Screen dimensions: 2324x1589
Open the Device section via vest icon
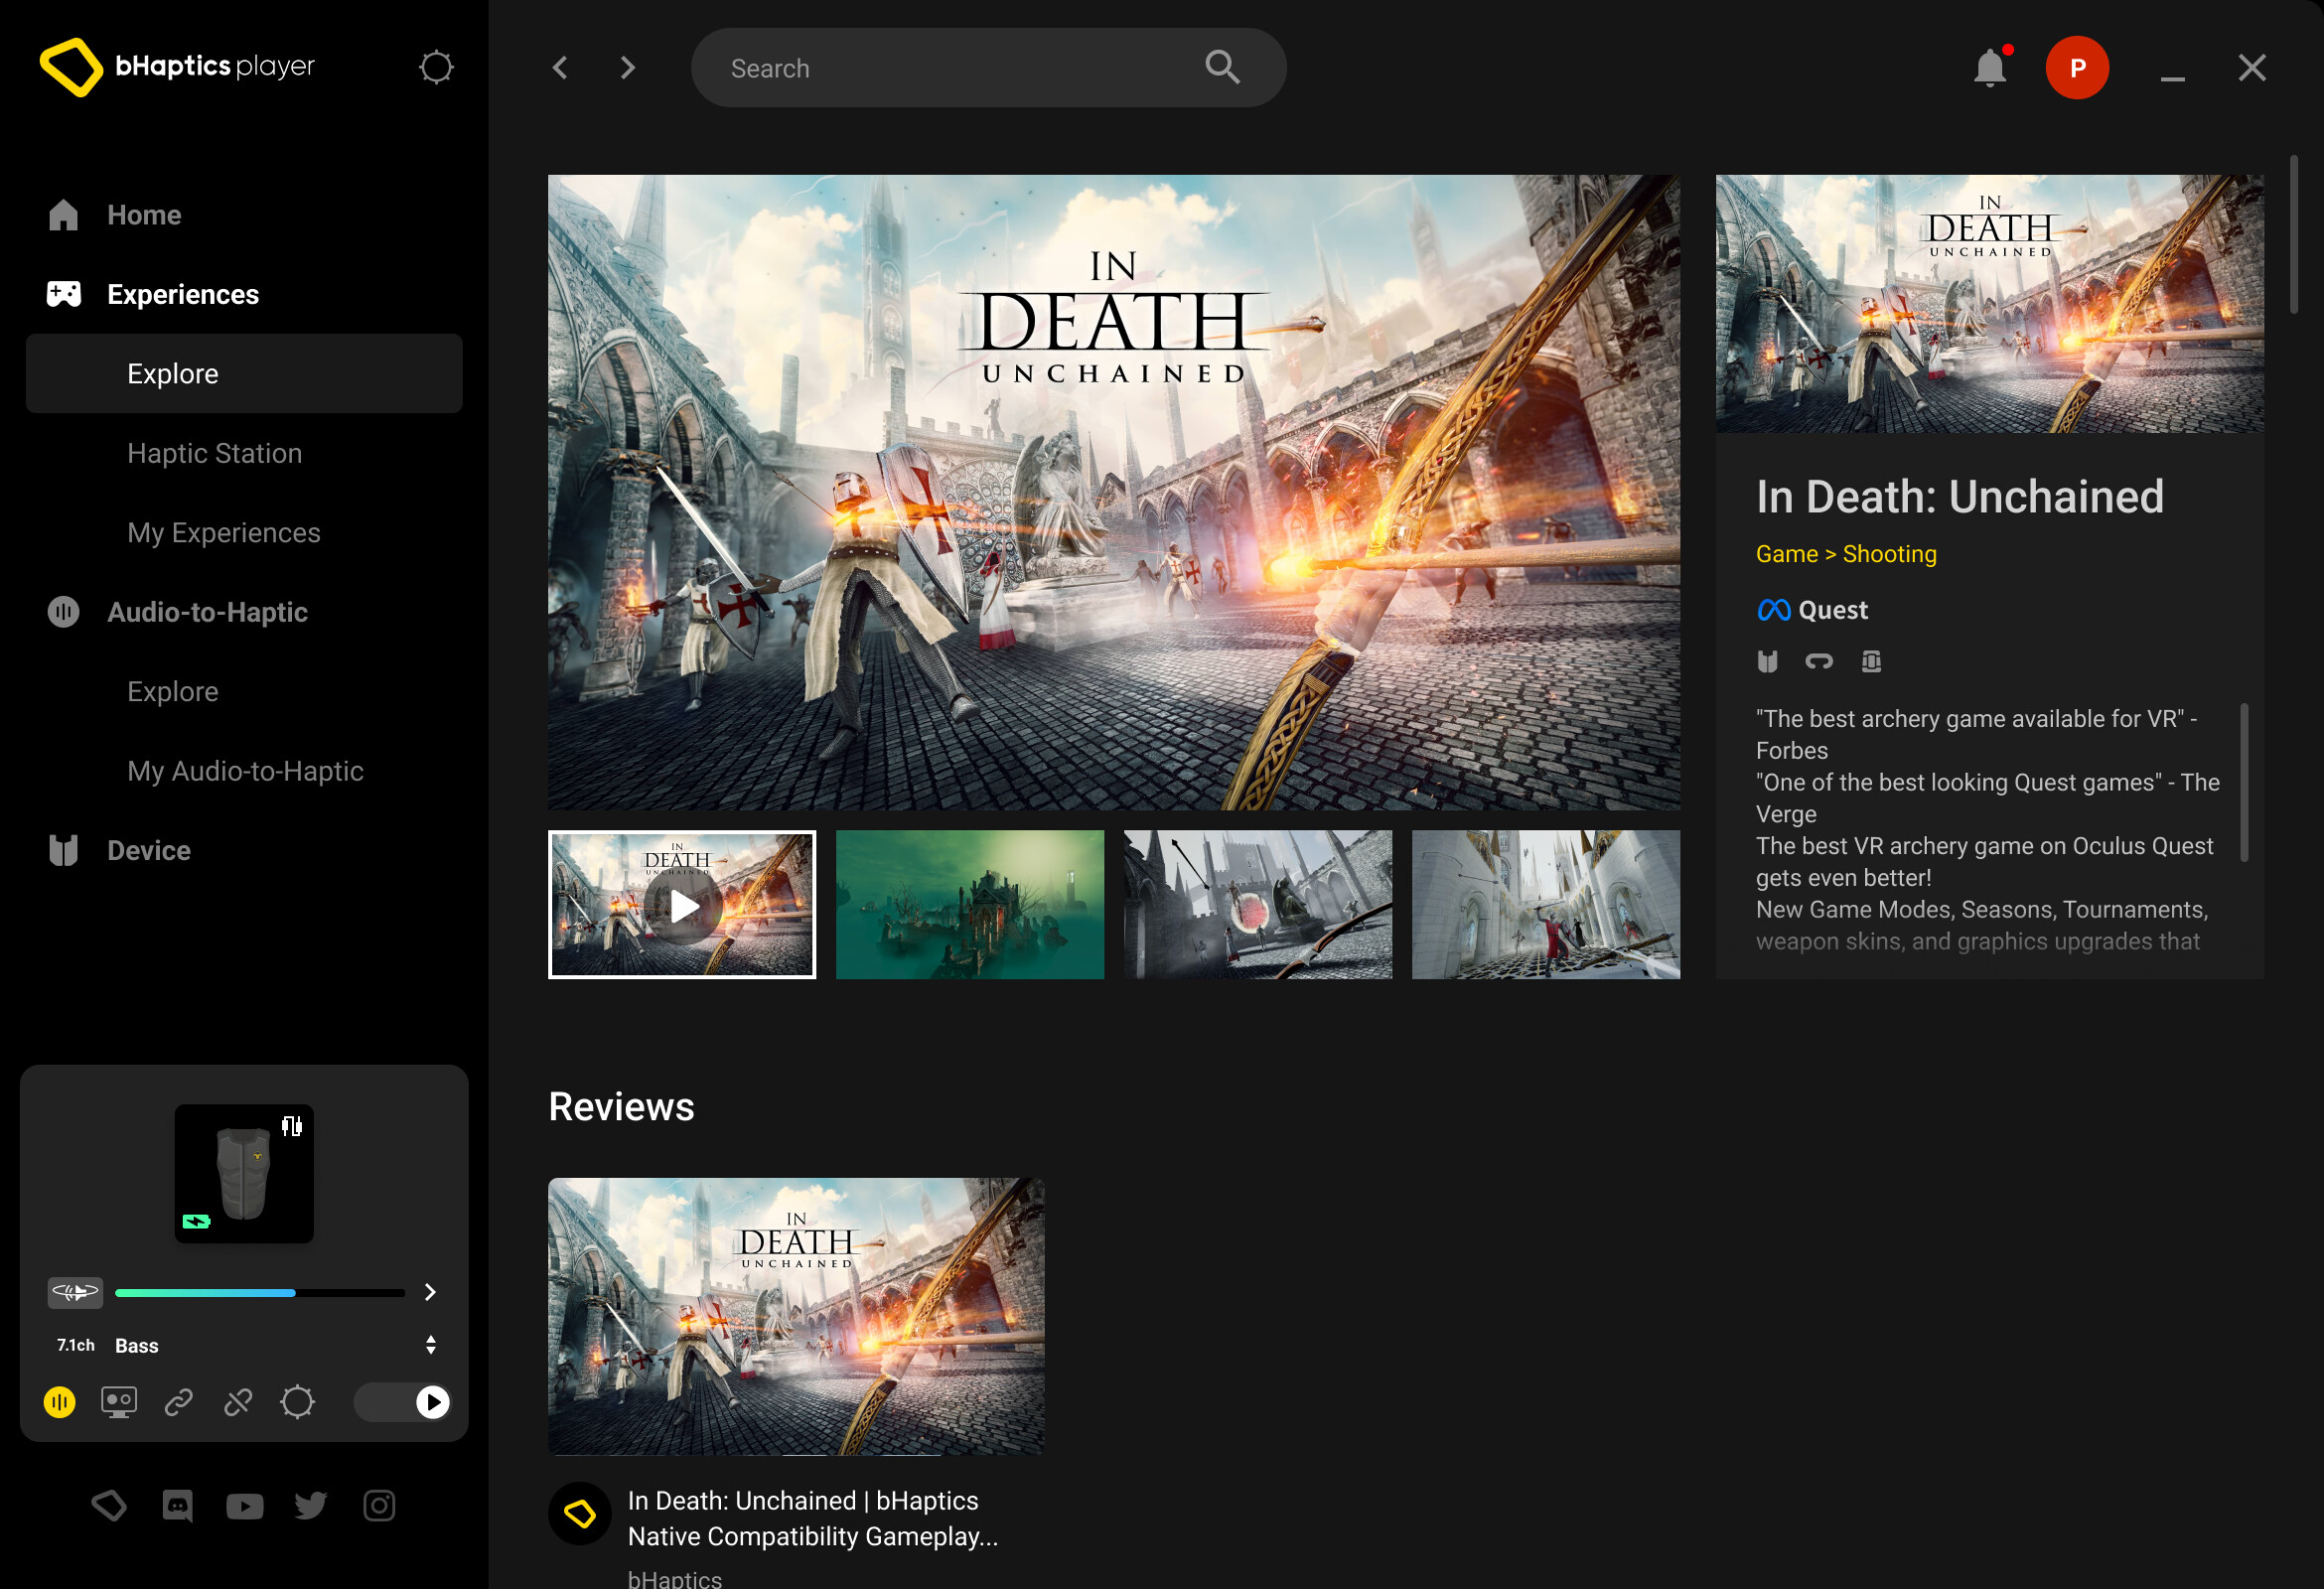click(x=63, y=849)
